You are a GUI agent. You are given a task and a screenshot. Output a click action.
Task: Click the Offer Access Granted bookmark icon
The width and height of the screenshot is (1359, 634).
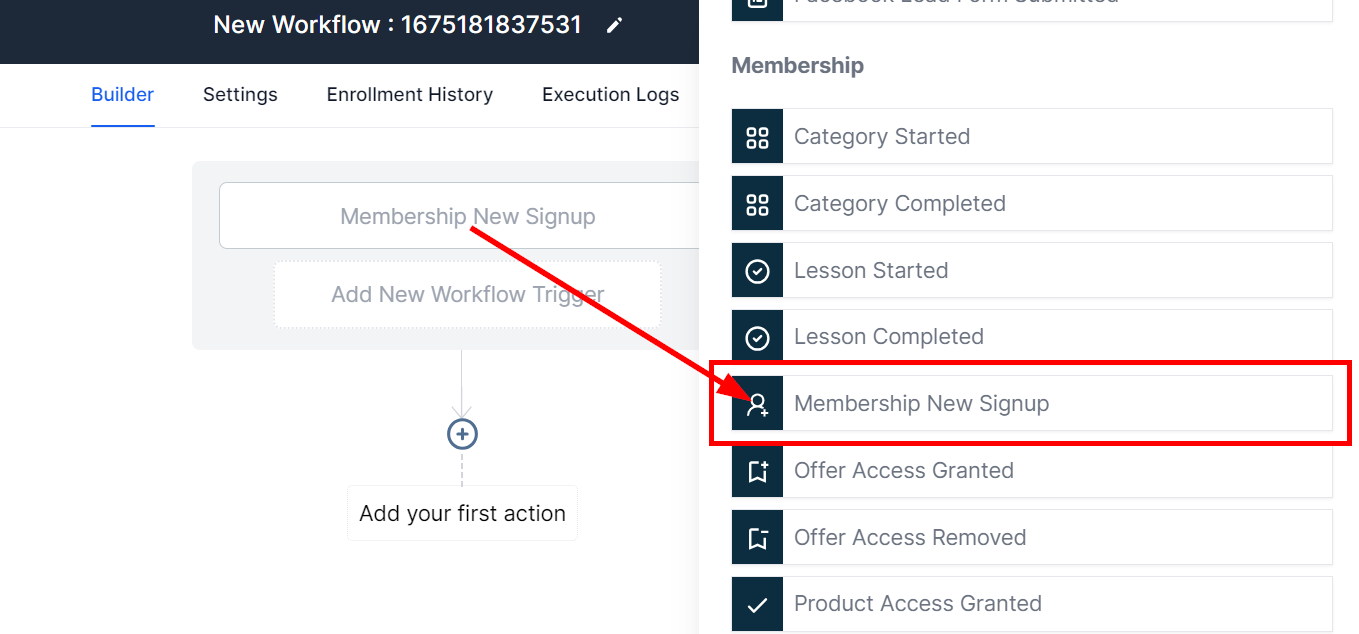pyautogui.click(x=757, y=471)
